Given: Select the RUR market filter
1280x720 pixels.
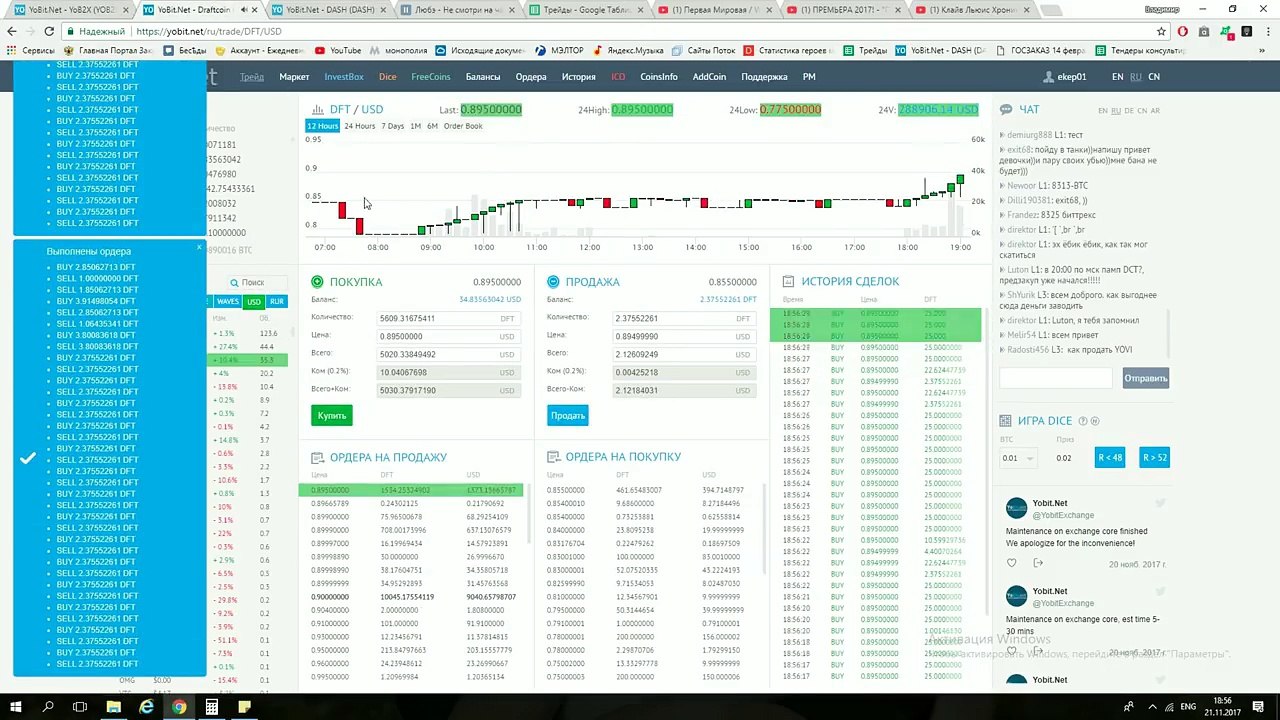Looking at the screenshot, I should pos(277,301).
